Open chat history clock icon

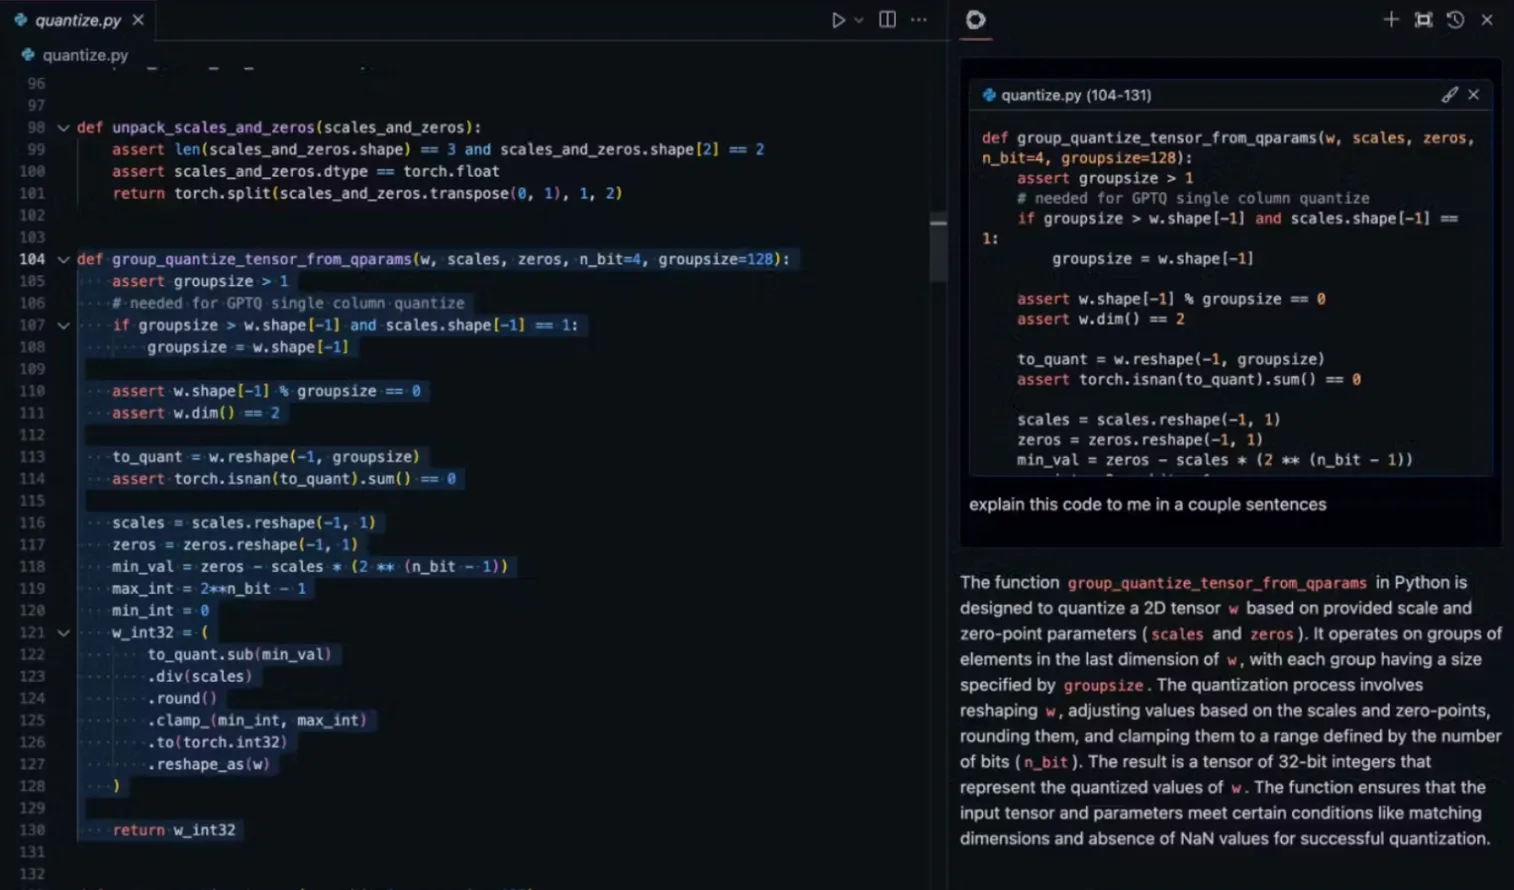[x=1455, y=20]
